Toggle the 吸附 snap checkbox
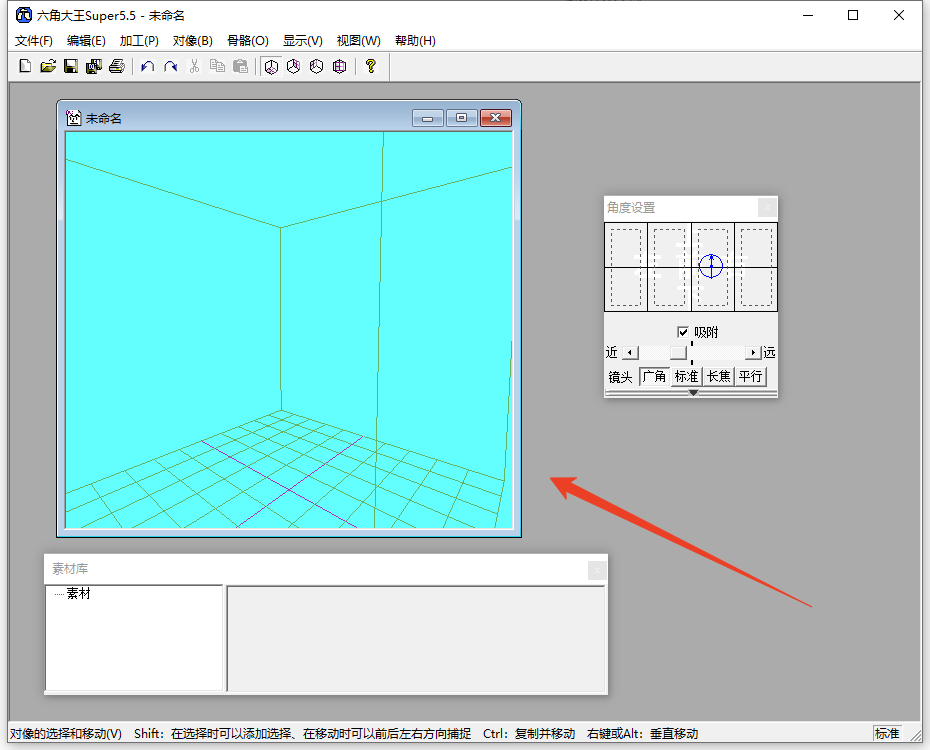This screenshot has width=930, height=750. [x=683, y=332]
